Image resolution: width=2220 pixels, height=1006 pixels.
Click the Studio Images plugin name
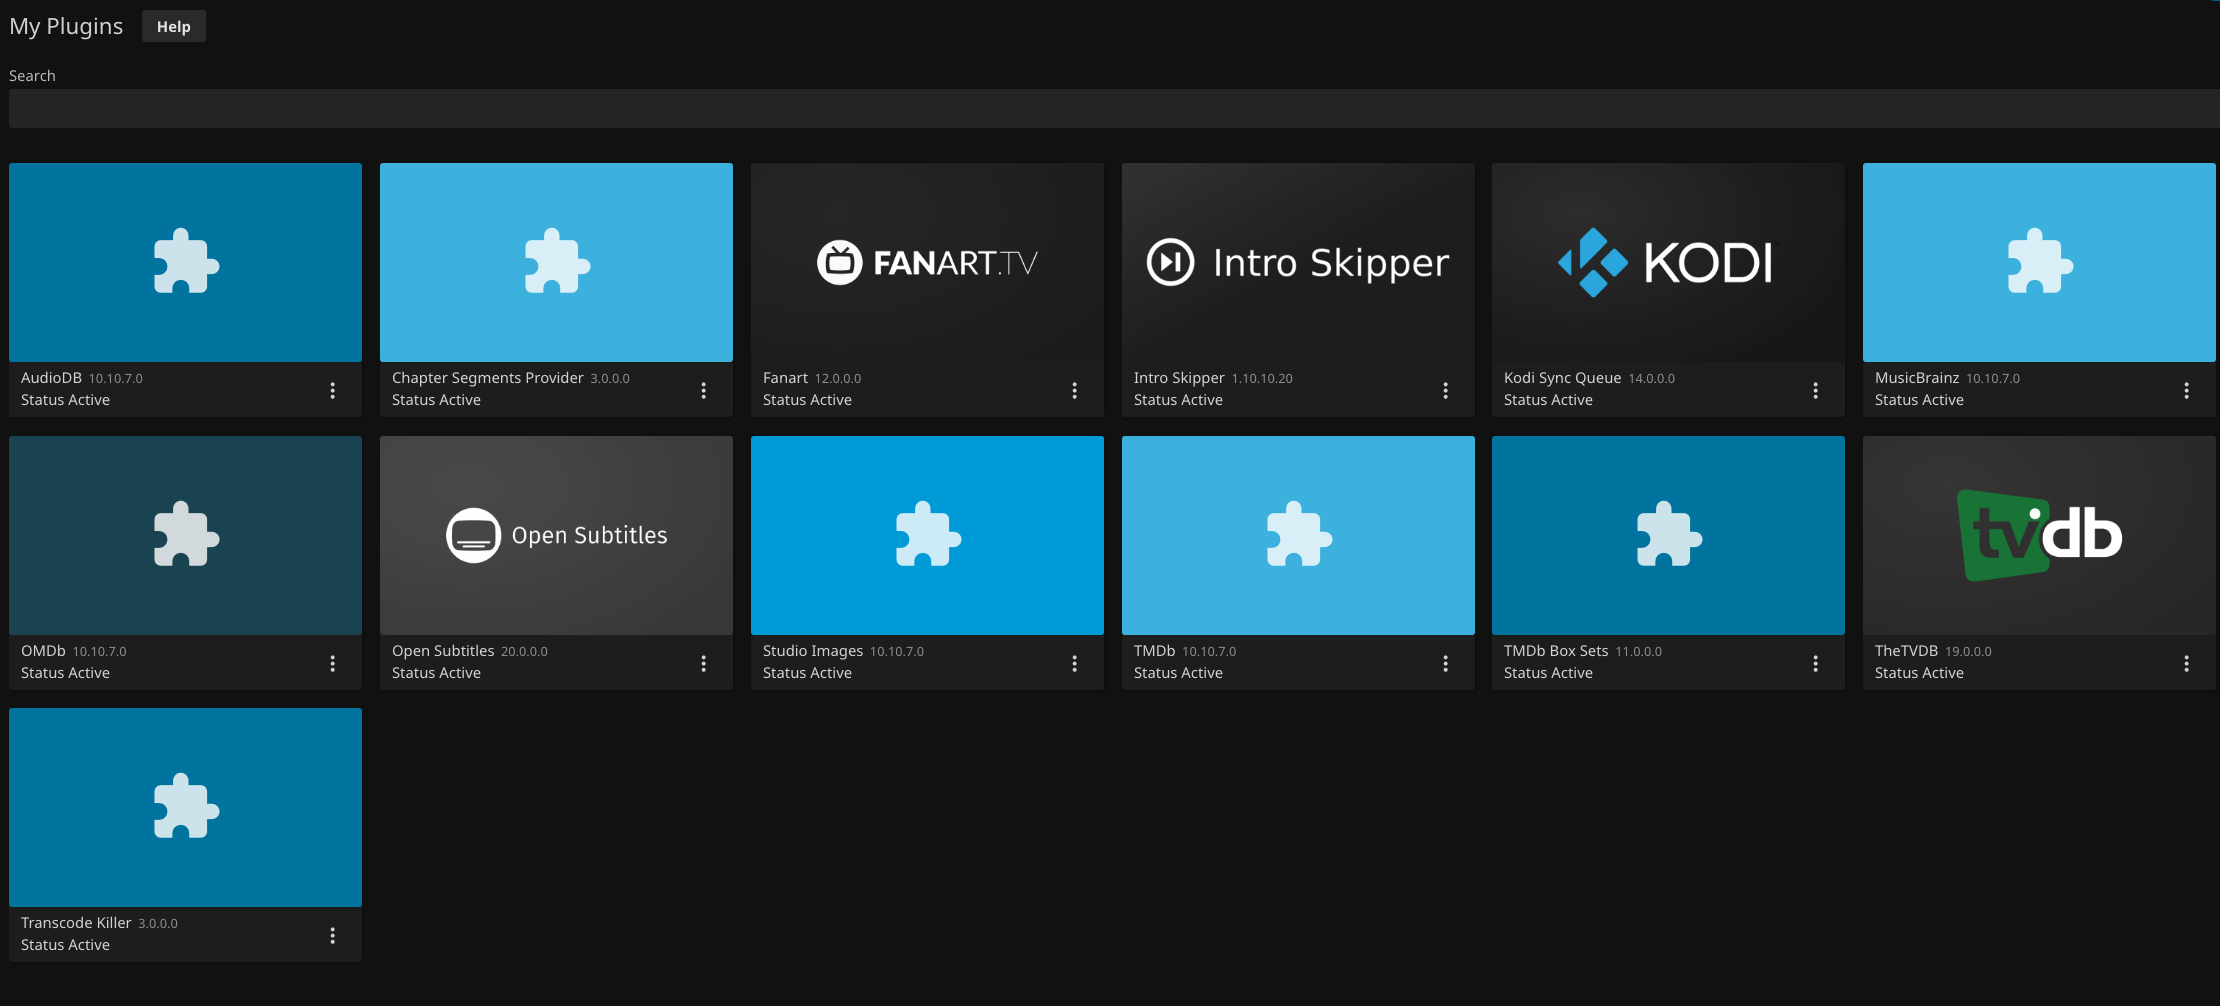[x=812, y=651]
